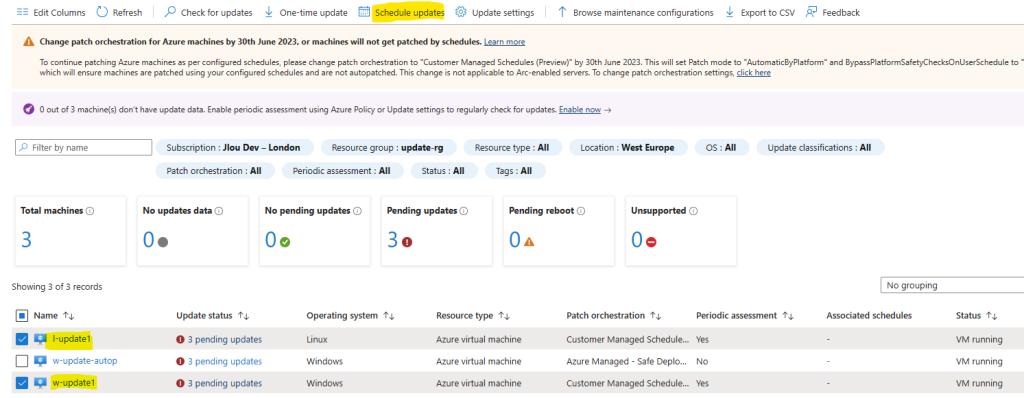Toggle the select-all checkbox in Name header

pos(22,316)
